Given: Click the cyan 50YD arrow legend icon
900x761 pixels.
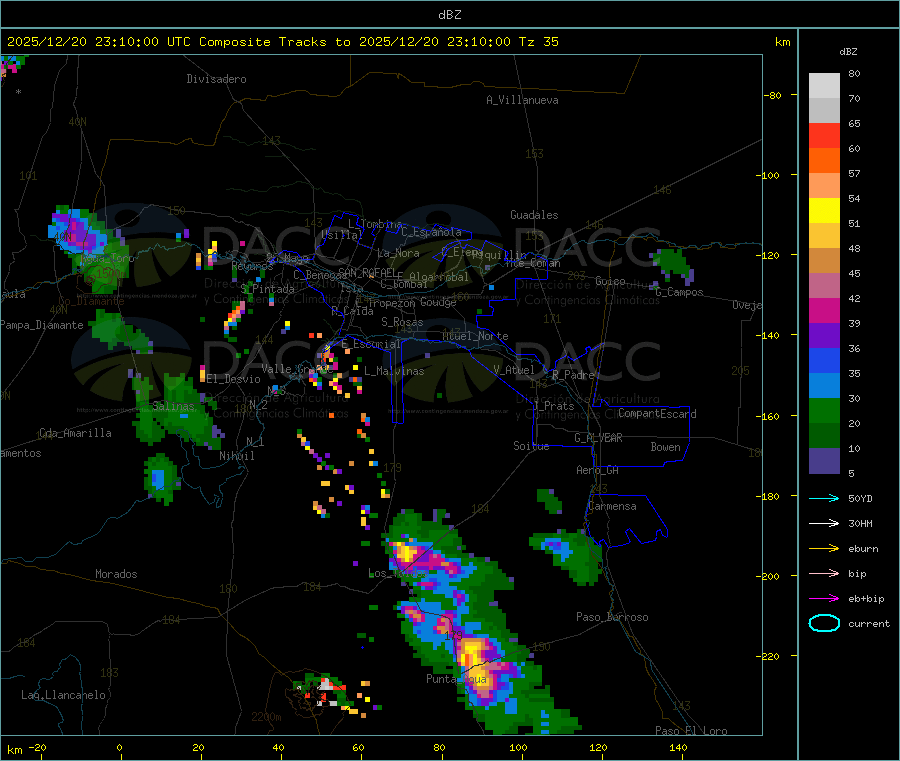Looking at the screenshot, I should [824, 498].
